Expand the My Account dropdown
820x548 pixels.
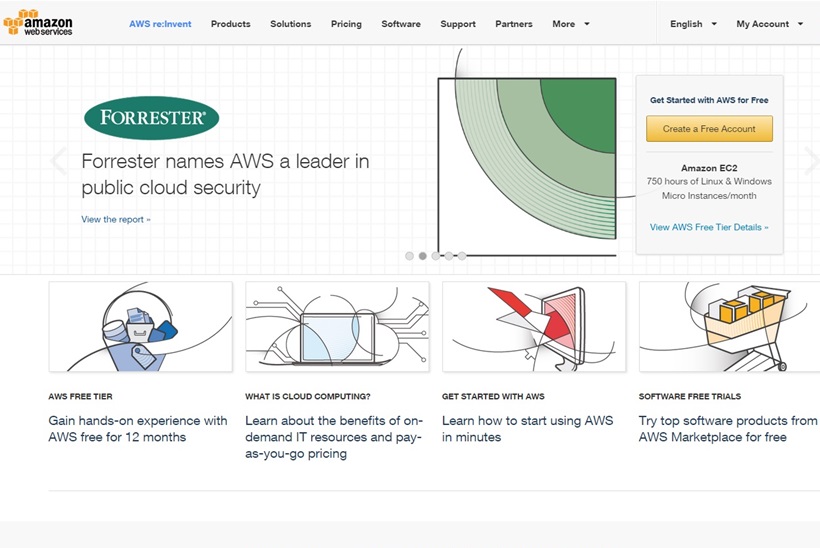coord(769,24)
